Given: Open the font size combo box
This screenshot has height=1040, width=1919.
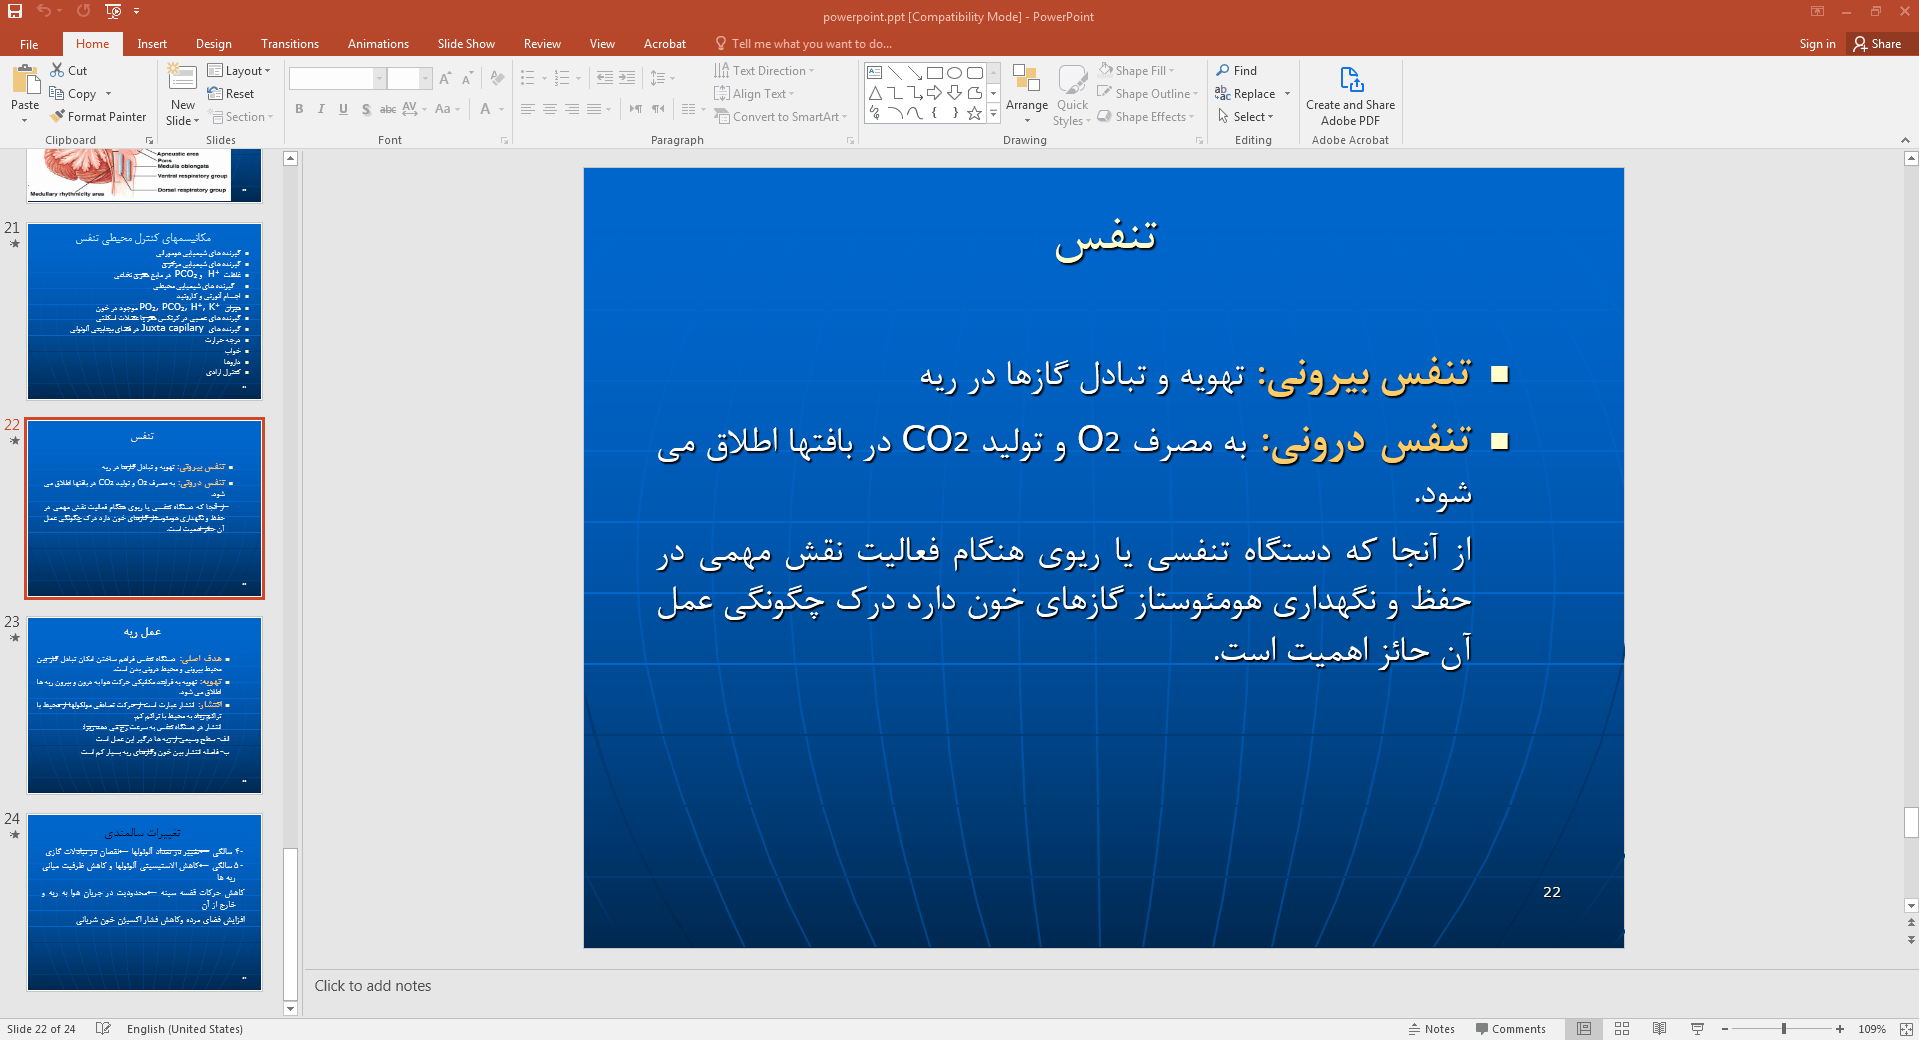Looking at the screenshot, I should pos(409,78).
